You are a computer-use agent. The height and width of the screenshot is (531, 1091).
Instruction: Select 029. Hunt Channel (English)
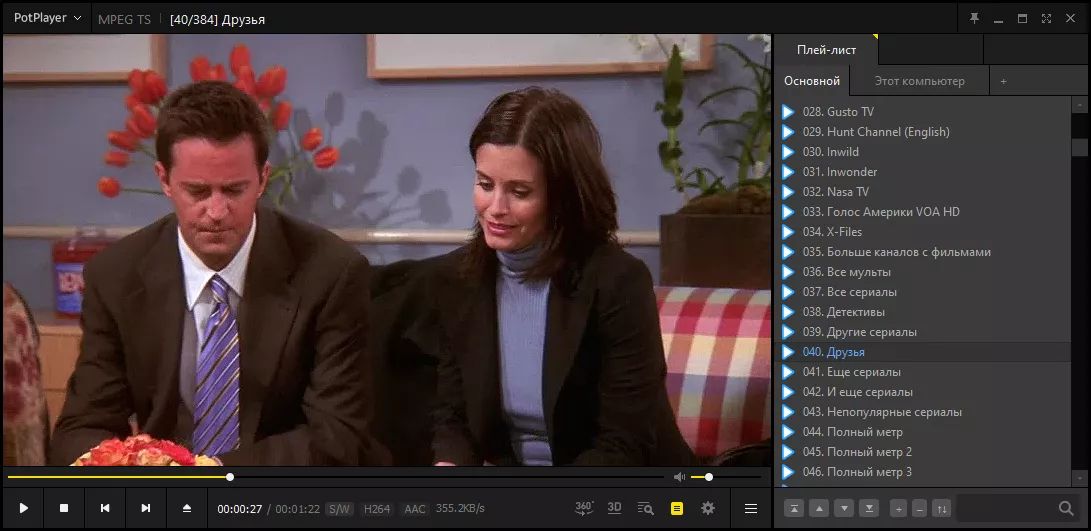tap(922, 132)
